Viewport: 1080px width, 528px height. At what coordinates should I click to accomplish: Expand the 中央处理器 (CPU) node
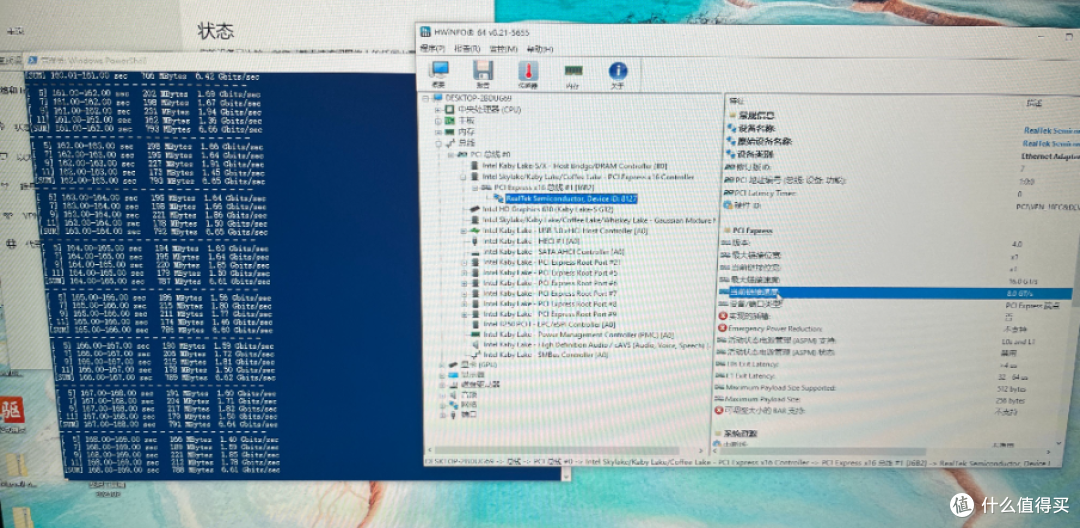[x=437, y=109]
